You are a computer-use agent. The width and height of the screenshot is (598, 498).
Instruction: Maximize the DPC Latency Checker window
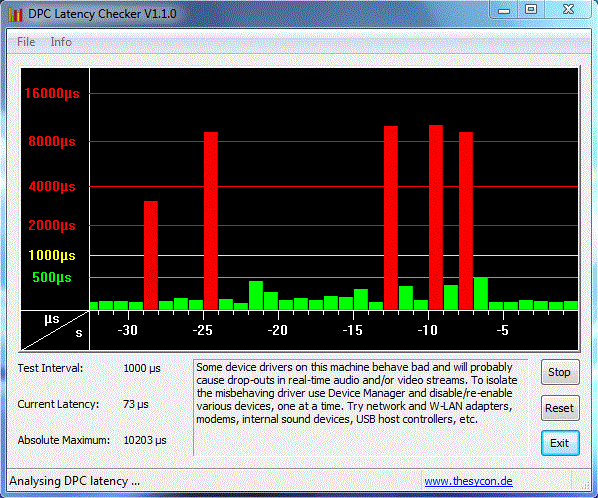530,10
